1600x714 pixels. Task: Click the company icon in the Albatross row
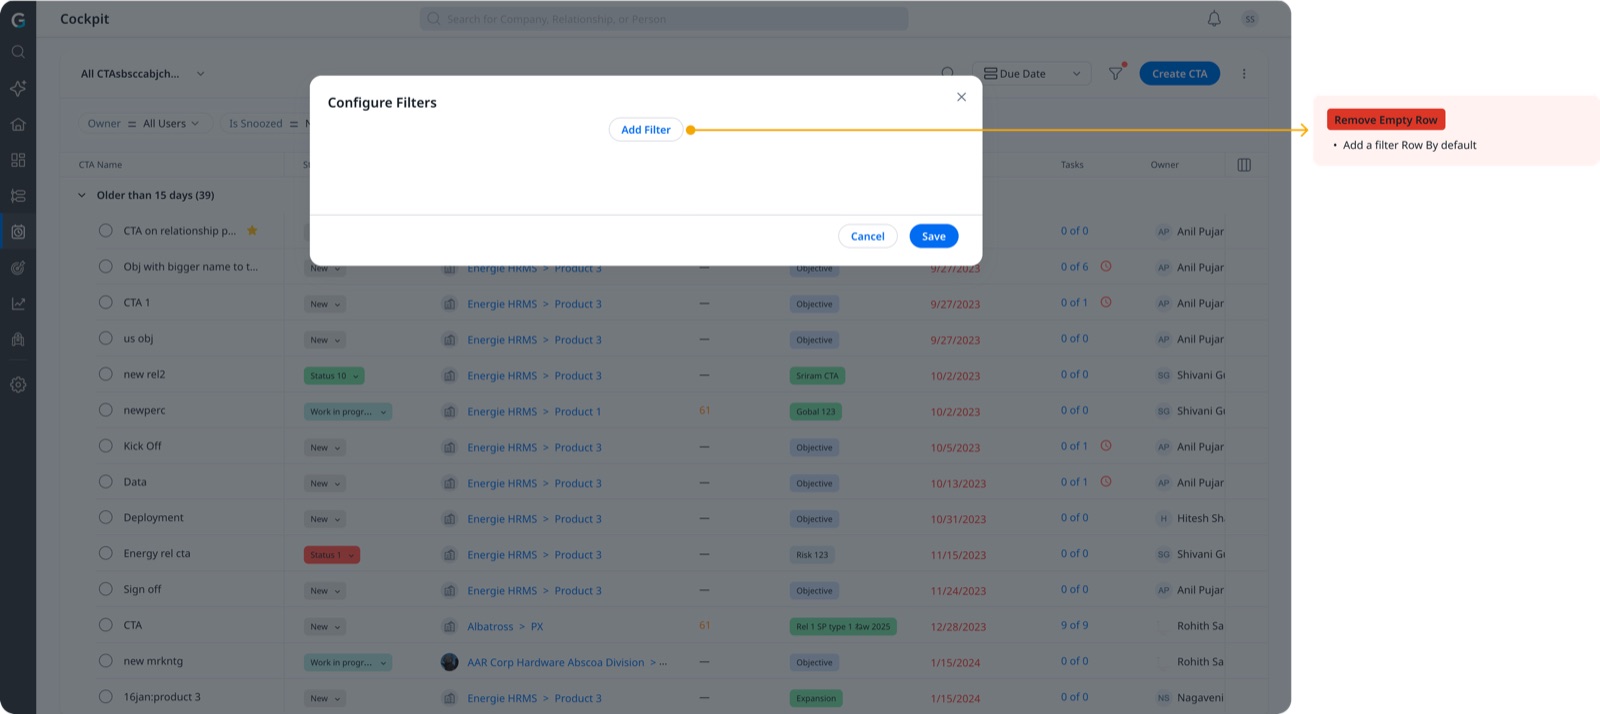pyautogui.click(x=450, y=627)
